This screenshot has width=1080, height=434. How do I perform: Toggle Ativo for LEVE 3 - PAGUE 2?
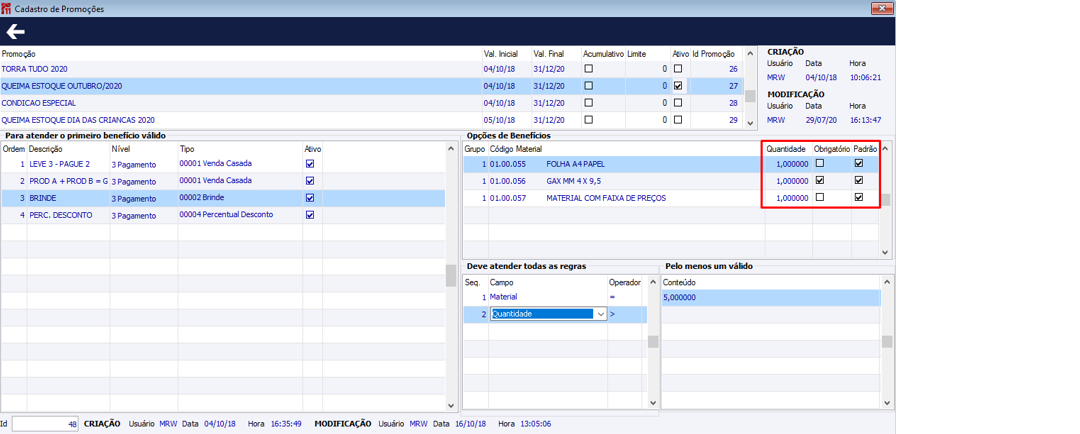[x=310, y=165]
